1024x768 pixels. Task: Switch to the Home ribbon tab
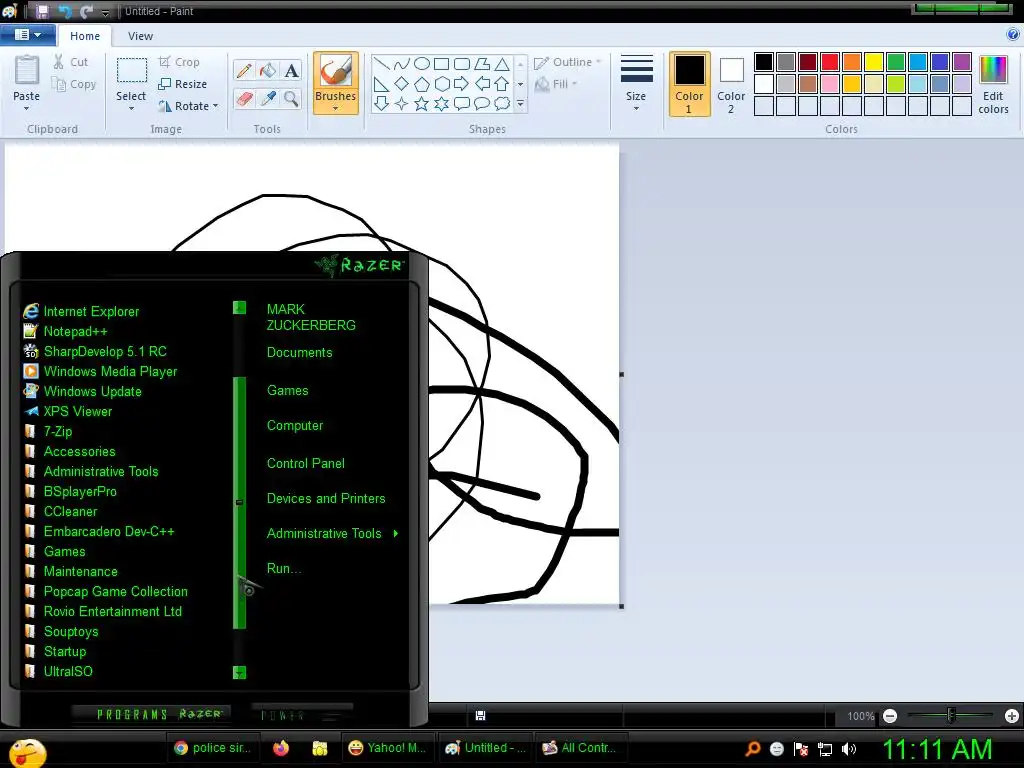(85, 36)
